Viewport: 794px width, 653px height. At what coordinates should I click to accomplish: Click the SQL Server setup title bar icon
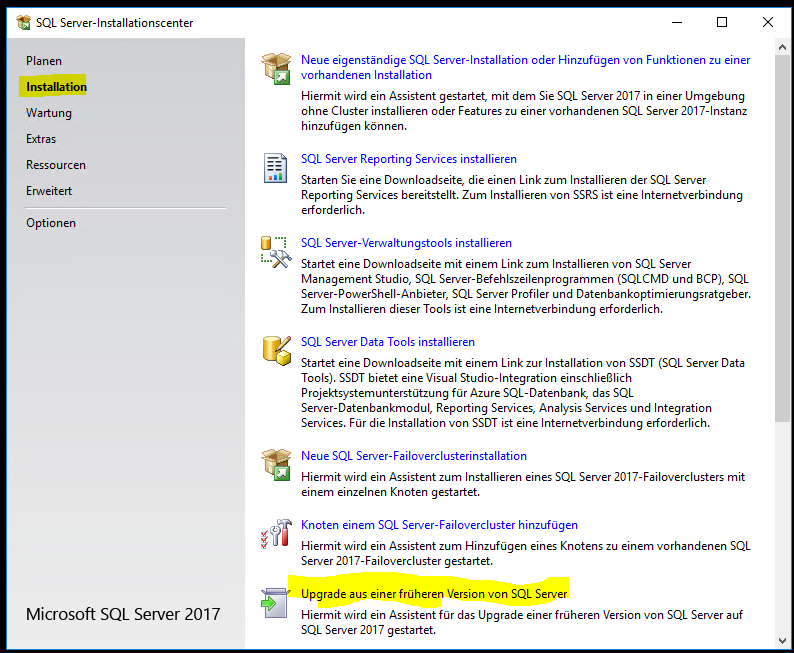tap(23, 22)
